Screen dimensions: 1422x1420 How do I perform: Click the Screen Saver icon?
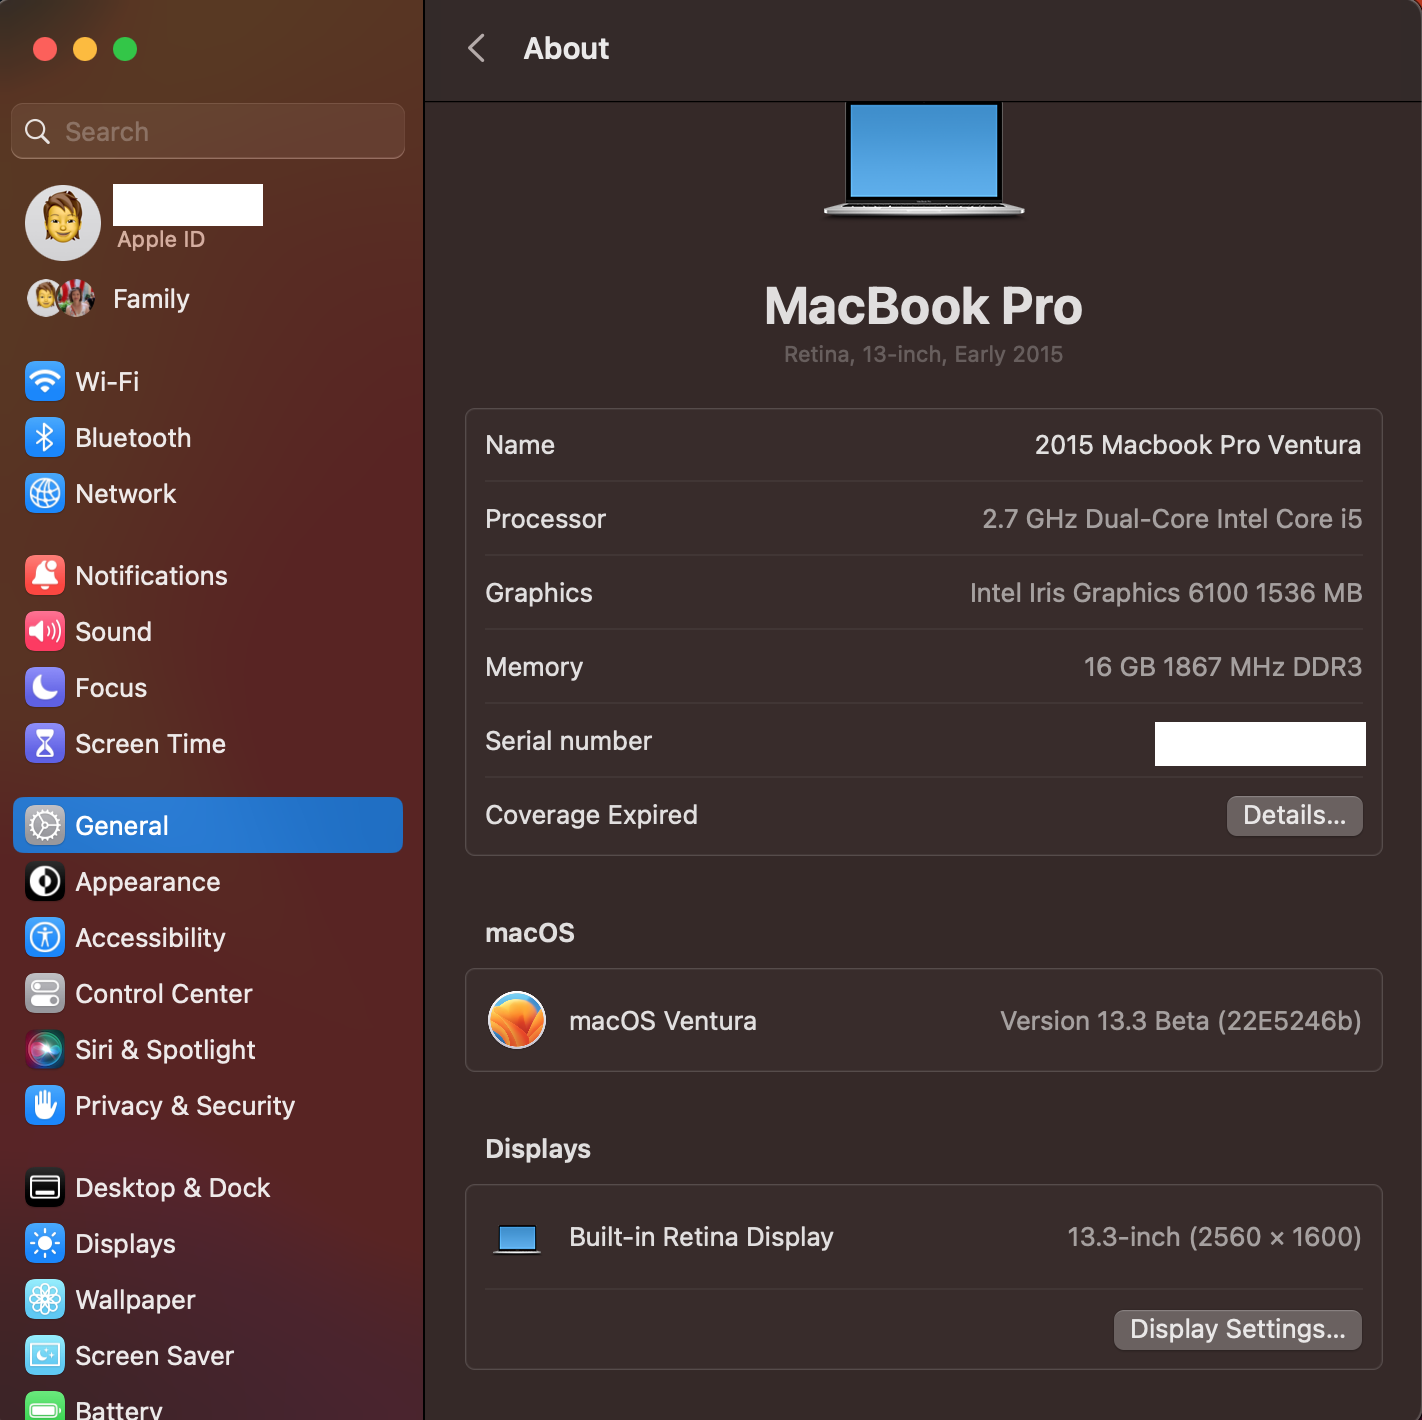tap(45, 1356)
